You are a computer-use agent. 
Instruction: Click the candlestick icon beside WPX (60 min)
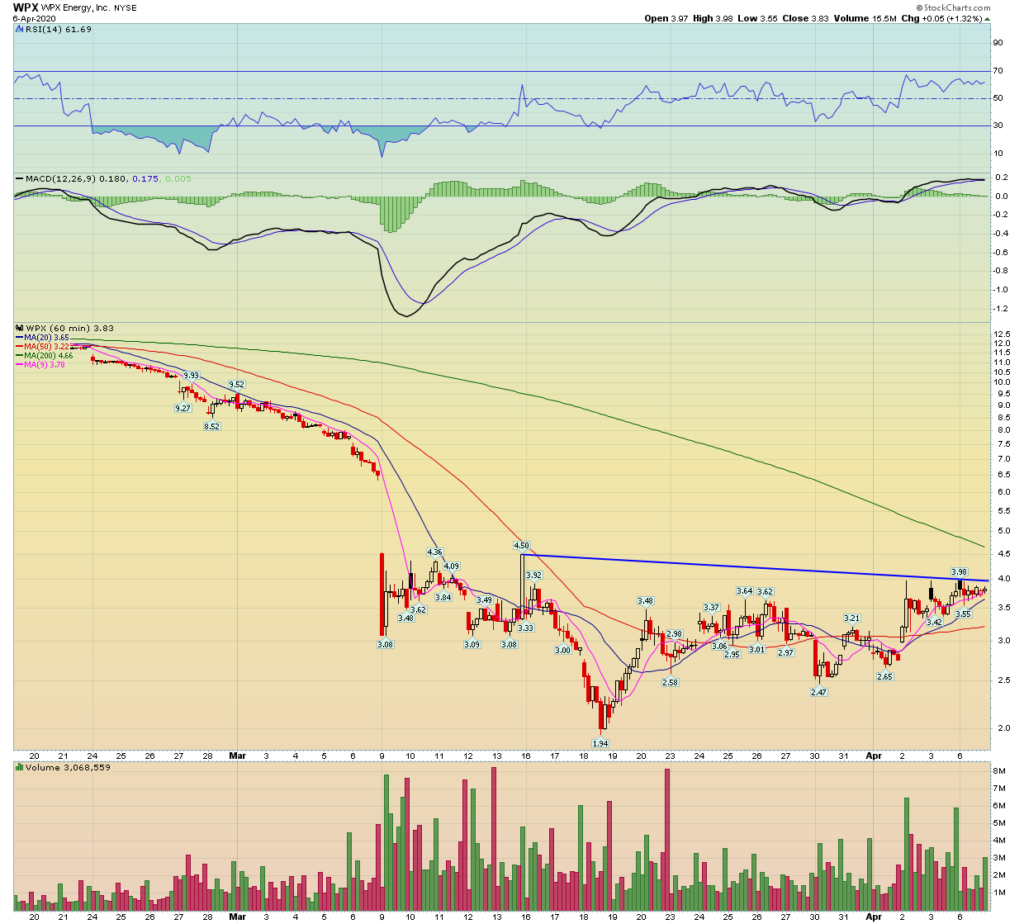[19, 328]
